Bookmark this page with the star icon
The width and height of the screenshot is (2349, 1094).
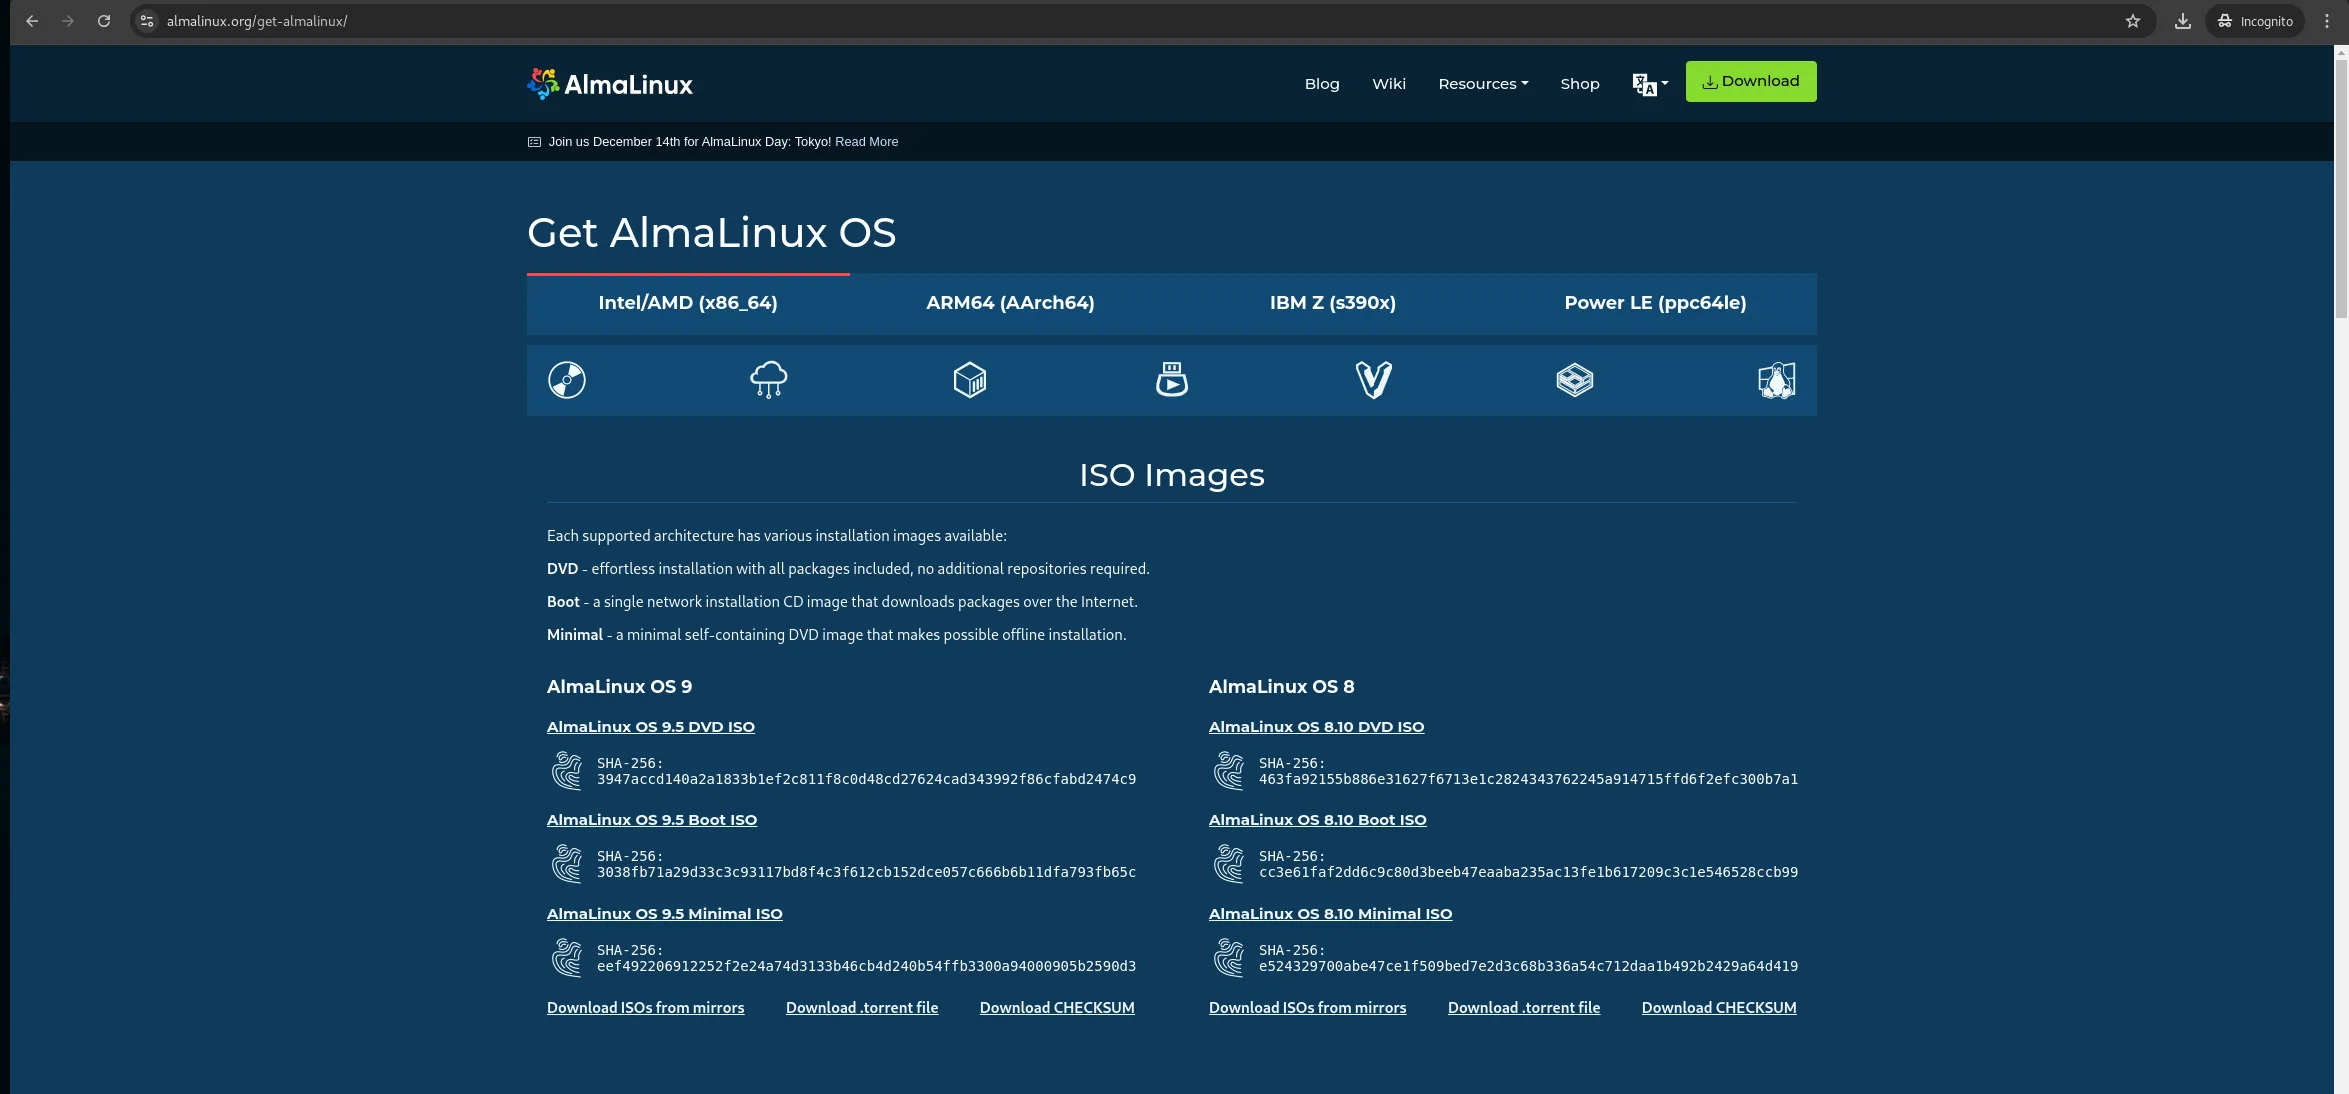[2133, 21]
